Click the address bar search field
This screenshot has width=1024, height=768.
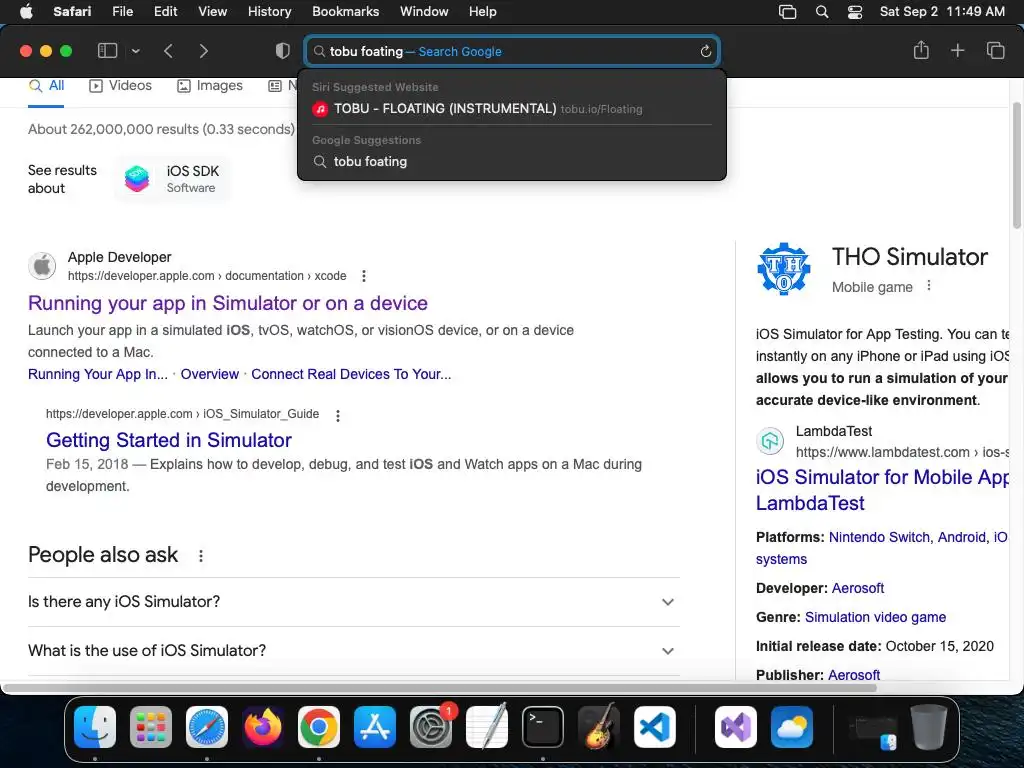click(x=512, y=52)
